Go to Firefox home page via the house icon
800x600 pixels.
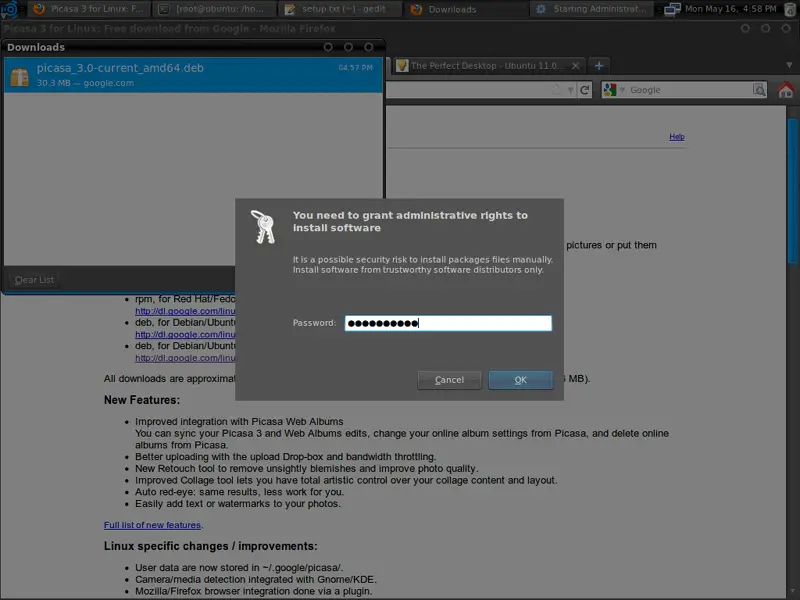point(786,90)
